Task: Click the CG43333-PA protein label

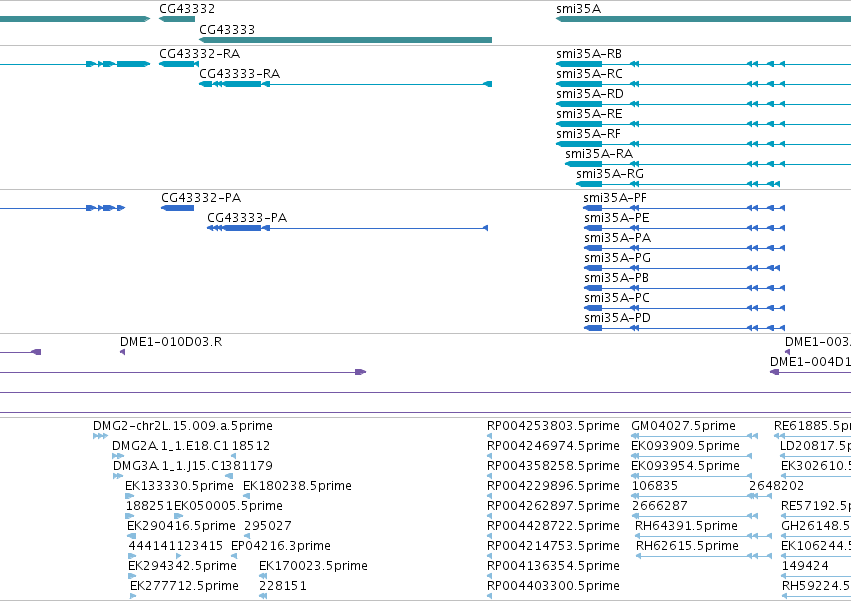Action: (247, 218)
